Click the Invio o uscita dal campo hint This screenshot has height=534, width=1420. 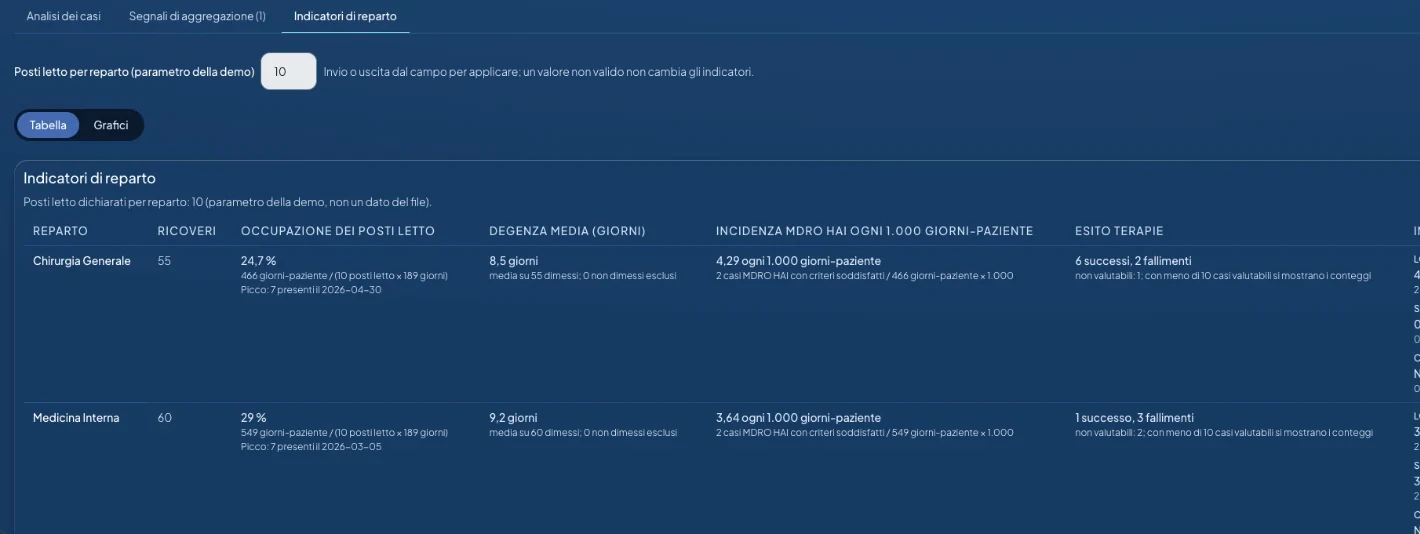pyautogui.click(x=538, y=72)
